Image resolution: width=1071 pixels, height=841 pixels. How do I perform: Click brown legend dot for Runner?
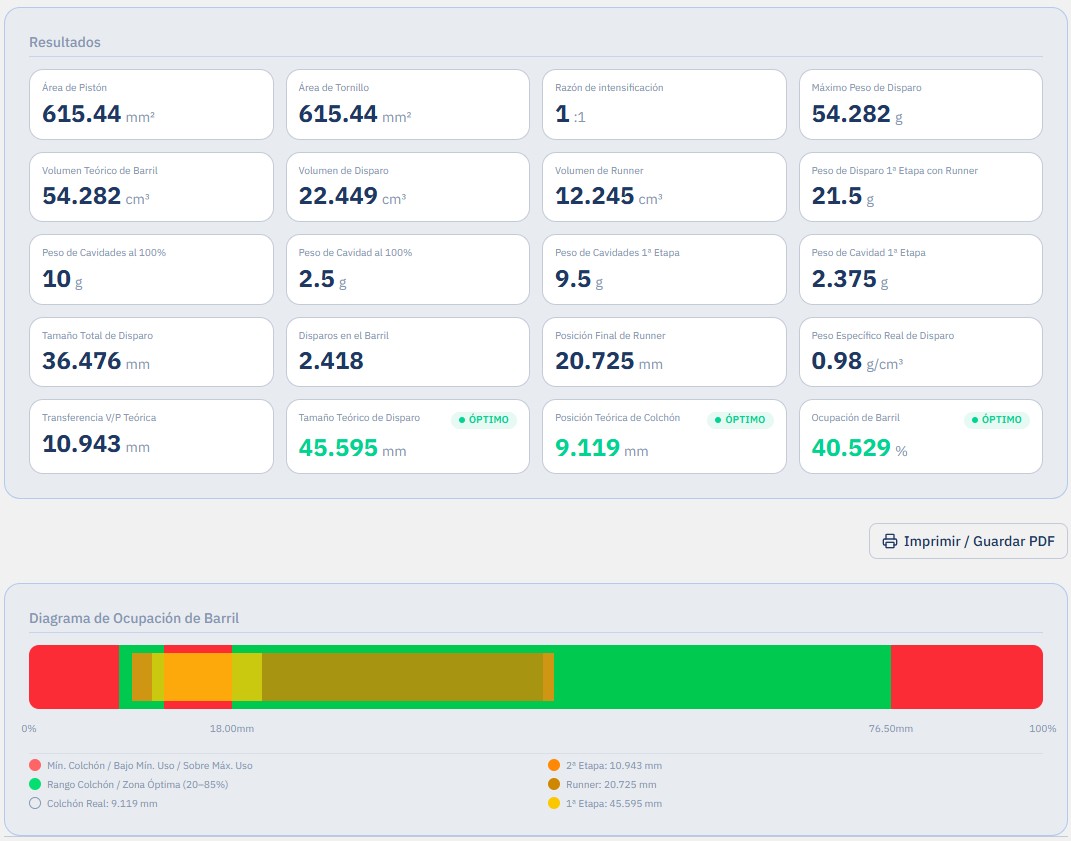pos(554,784)
